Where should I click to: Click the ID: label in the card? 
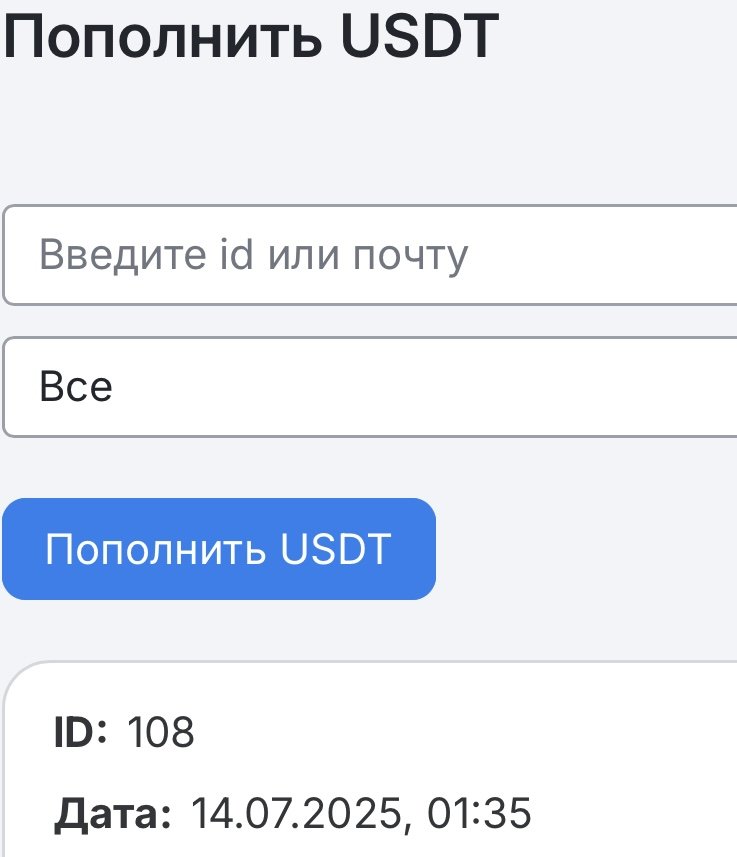(80, 731)
